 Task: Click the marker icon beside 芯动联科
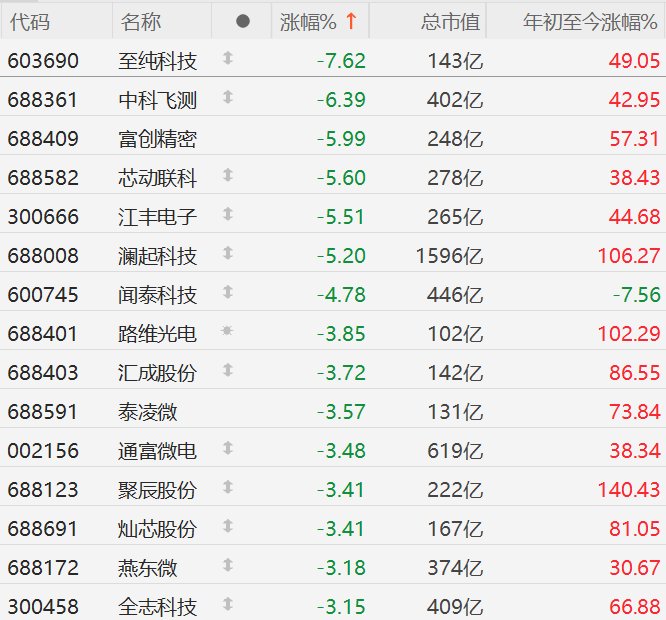pyautogui.click(x=228, y=176)
